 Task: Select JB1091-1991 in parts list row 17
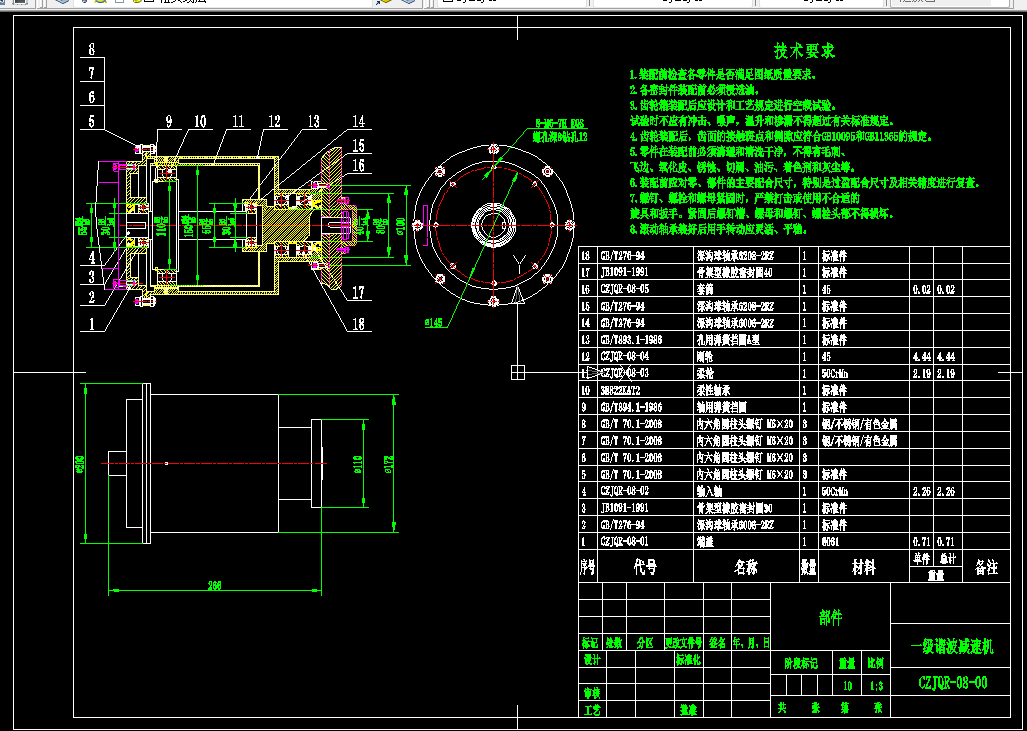[x=624, y=272]
